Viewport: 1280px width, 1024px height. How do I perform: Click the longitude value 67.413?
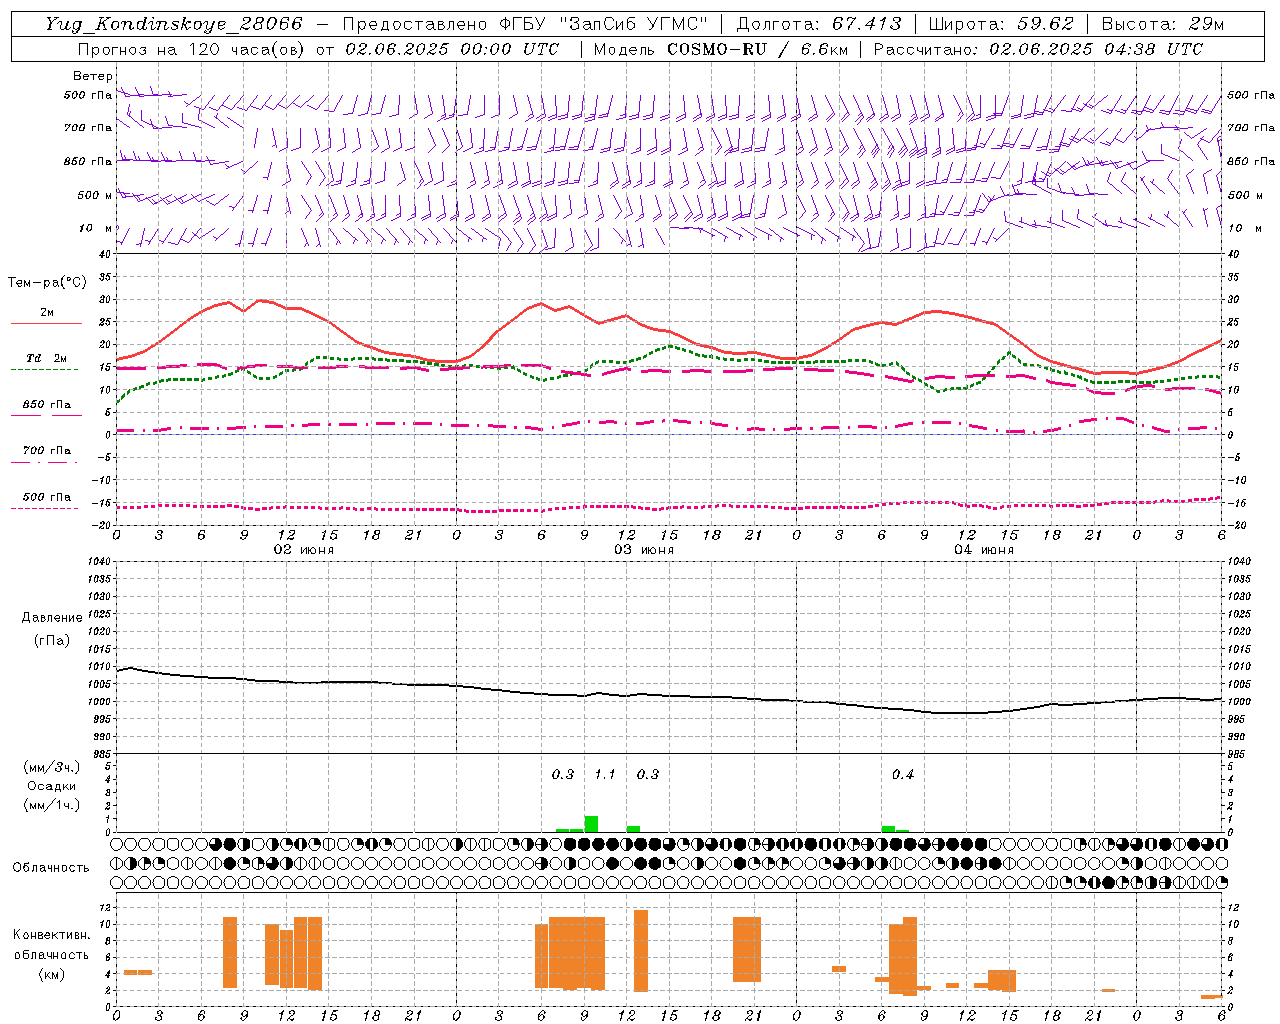[866, 24]
